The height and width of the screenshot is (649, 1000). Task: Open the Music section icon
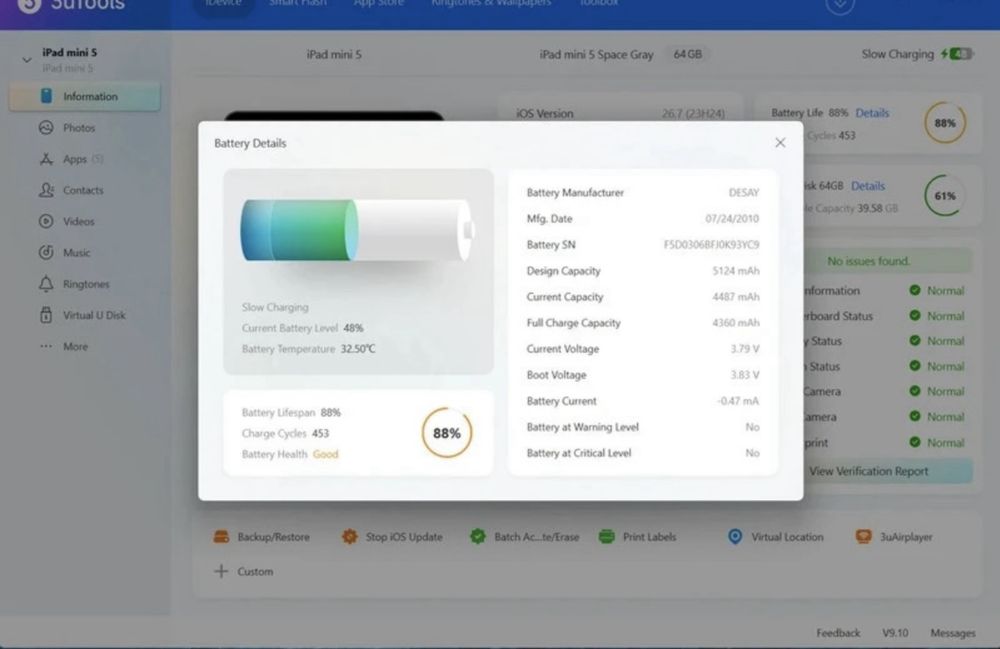[46, 252]
